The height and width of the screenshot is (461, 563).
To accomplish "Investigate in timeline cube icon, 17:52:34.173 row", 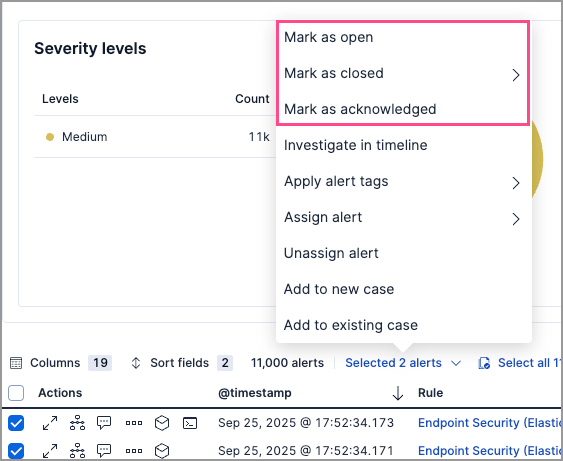I will click(162, 423).
